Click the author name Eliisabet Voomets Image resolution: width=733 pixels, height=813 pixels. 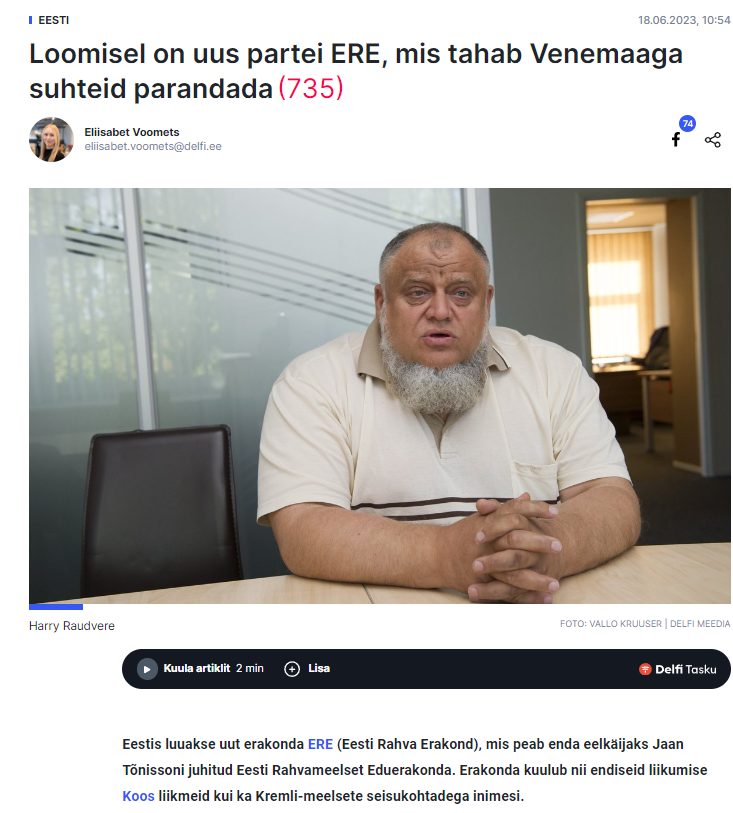(x=132, y=132)
